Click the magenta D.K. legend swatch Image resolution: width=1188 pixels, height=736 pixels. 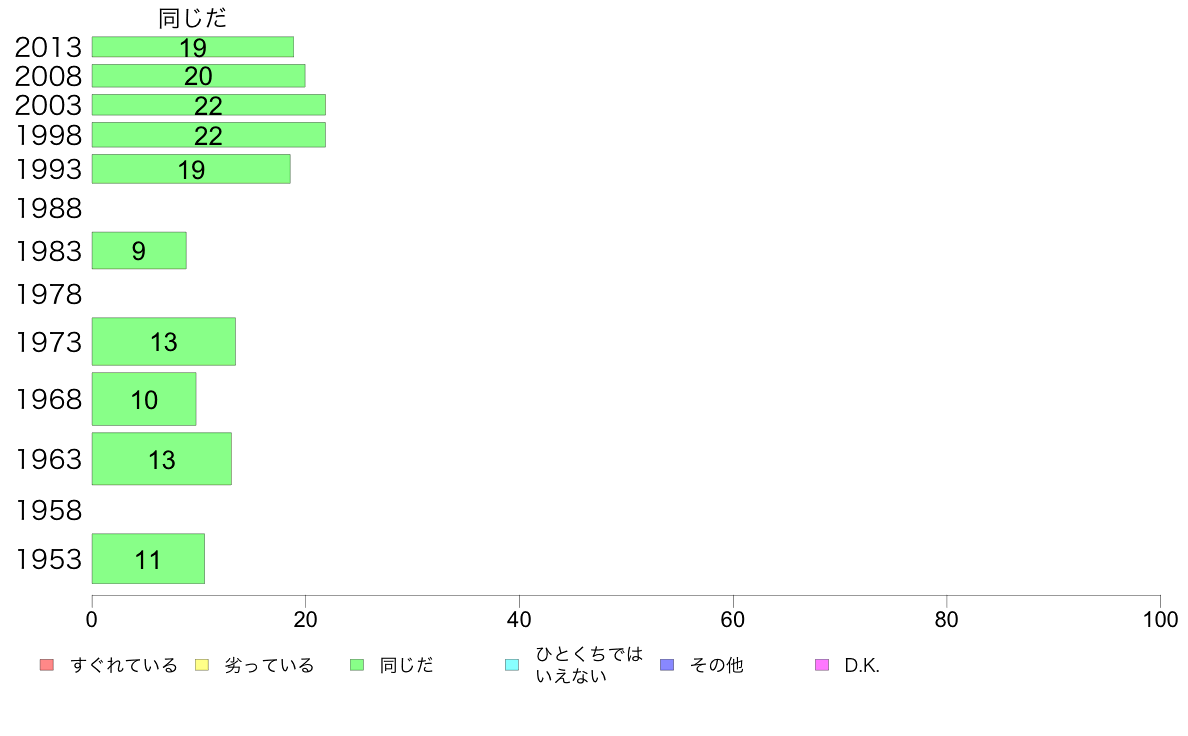click(x=822, y=665)
